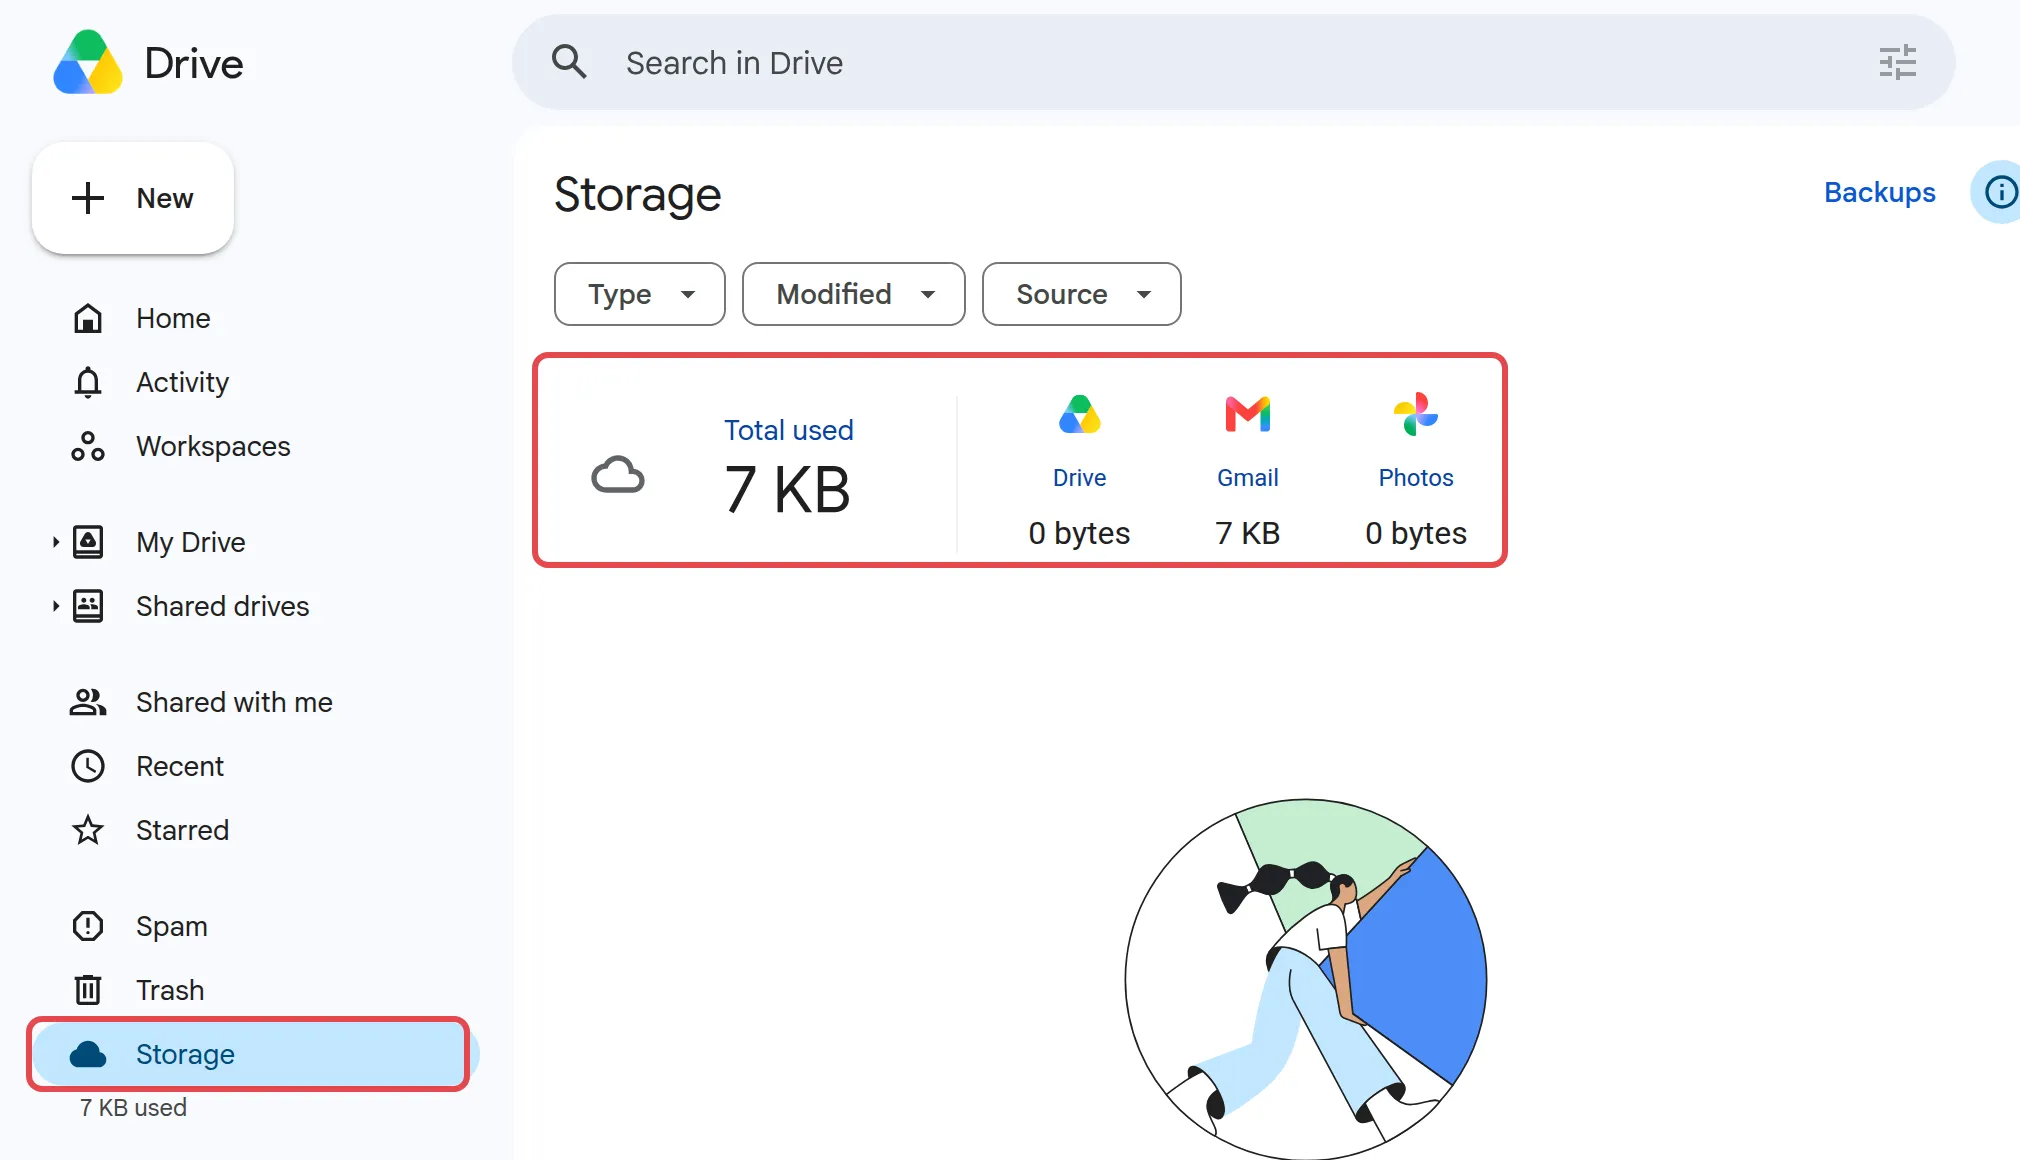Click the Gmail icon in storage summary
This screenshot has width=2020, height=1160.
pos(1248,414)
